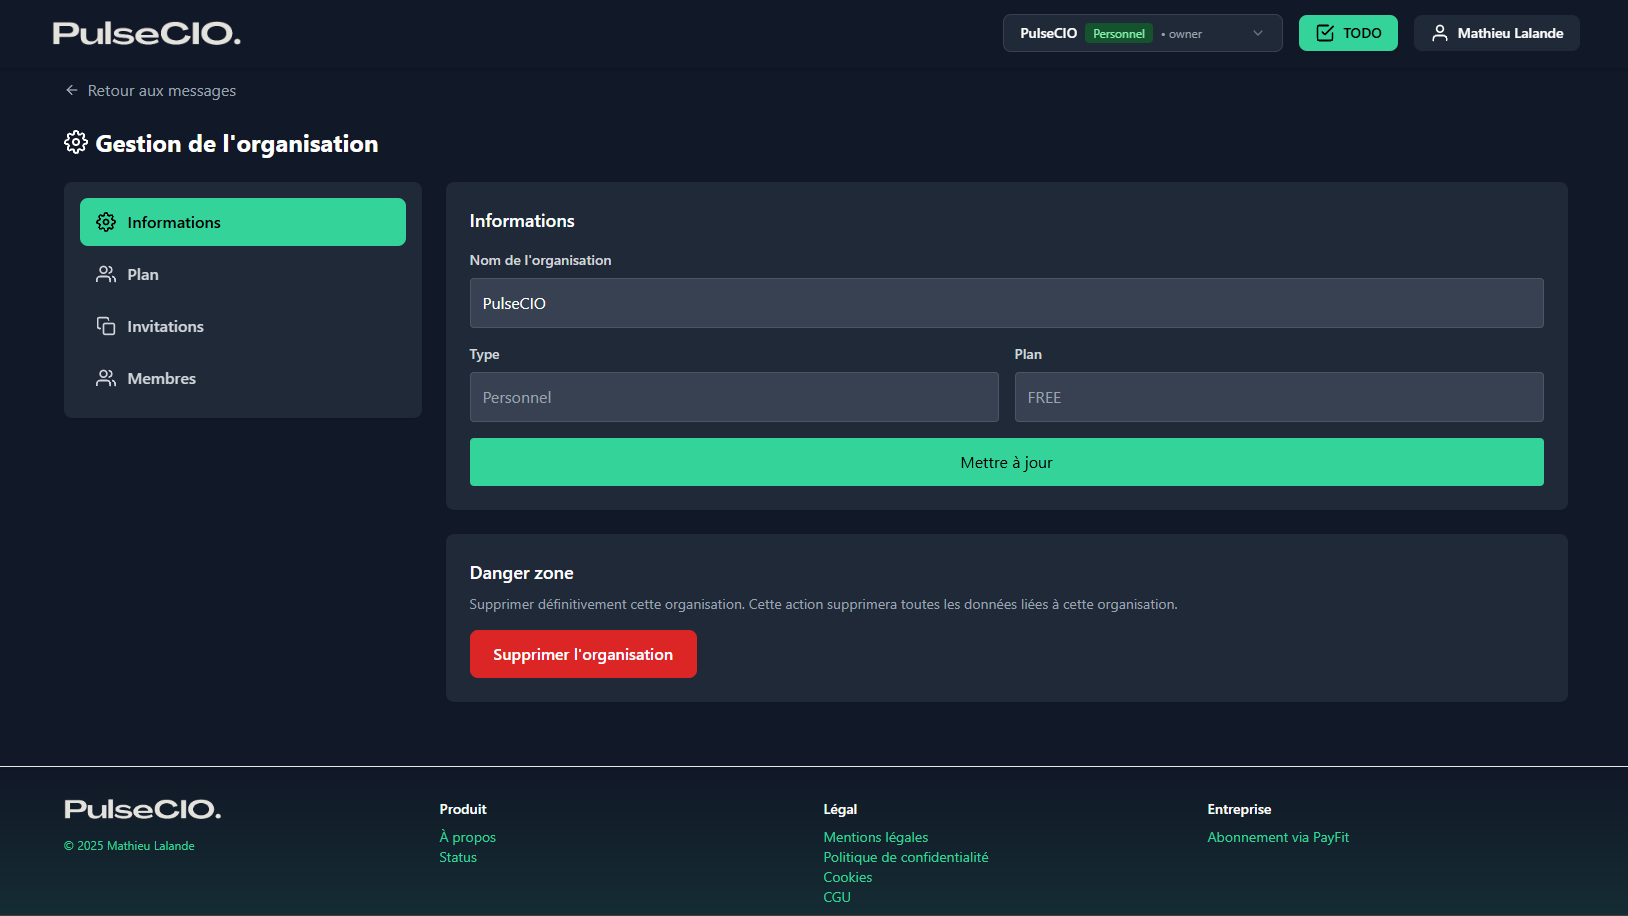The width and height of the screenshot is (1628, 916).
Task: Click the gear icon in Informations tab
Action: 106,222
